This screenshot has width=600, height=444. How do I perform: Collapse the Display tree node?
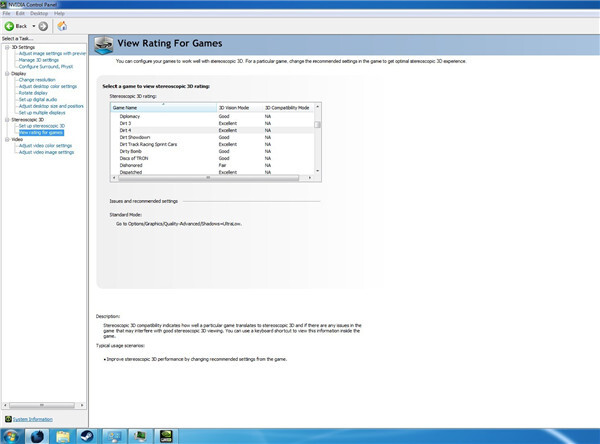[5, 73]
